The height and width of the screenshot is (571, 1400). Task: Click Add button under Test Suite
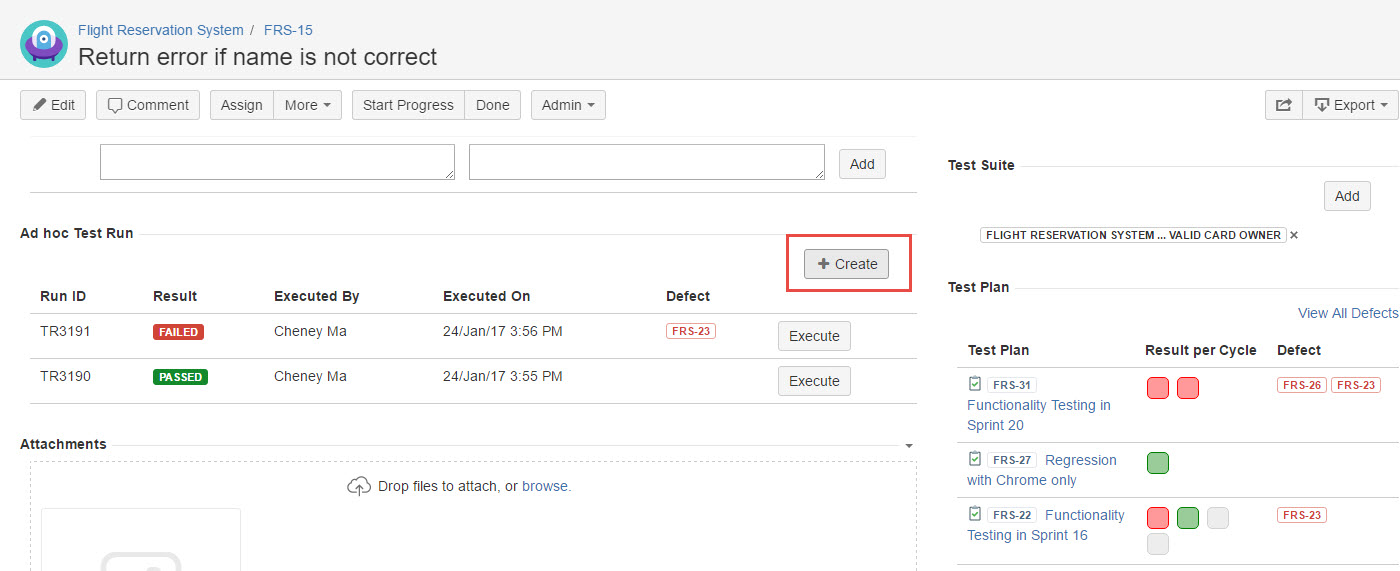coord(1347,196)
